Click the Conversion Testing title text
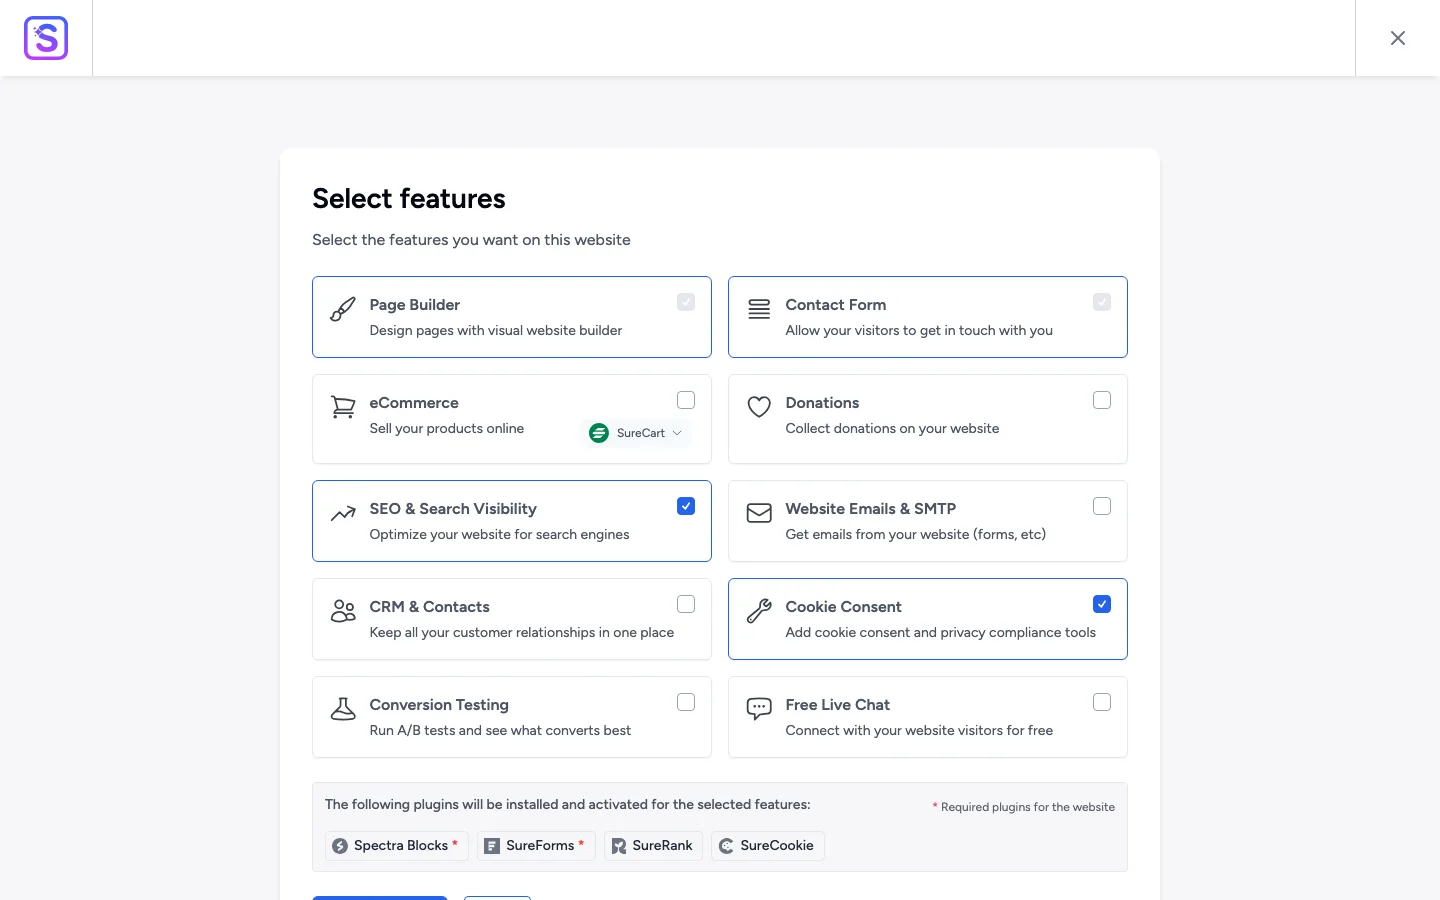The height and width of the screenshot is (900, 1440). [439, 705]
